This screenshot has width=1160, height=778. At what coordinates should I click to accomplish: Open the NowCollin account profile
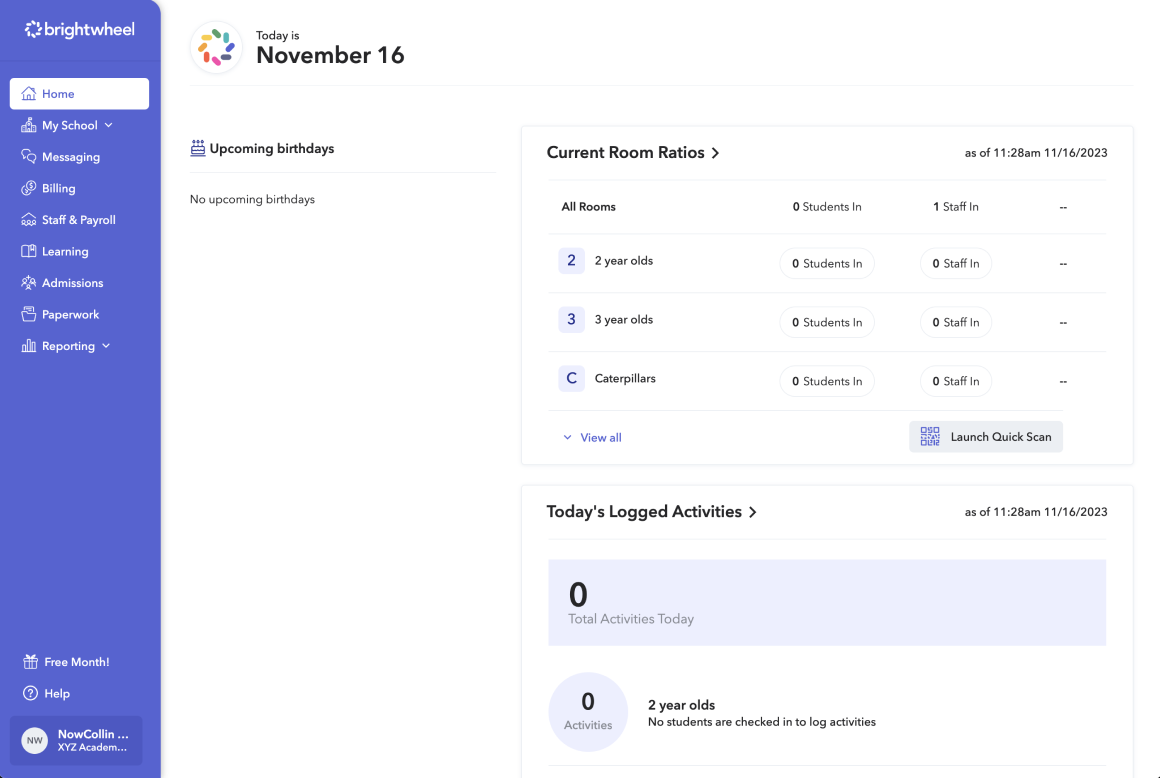[x=76, y=740]
